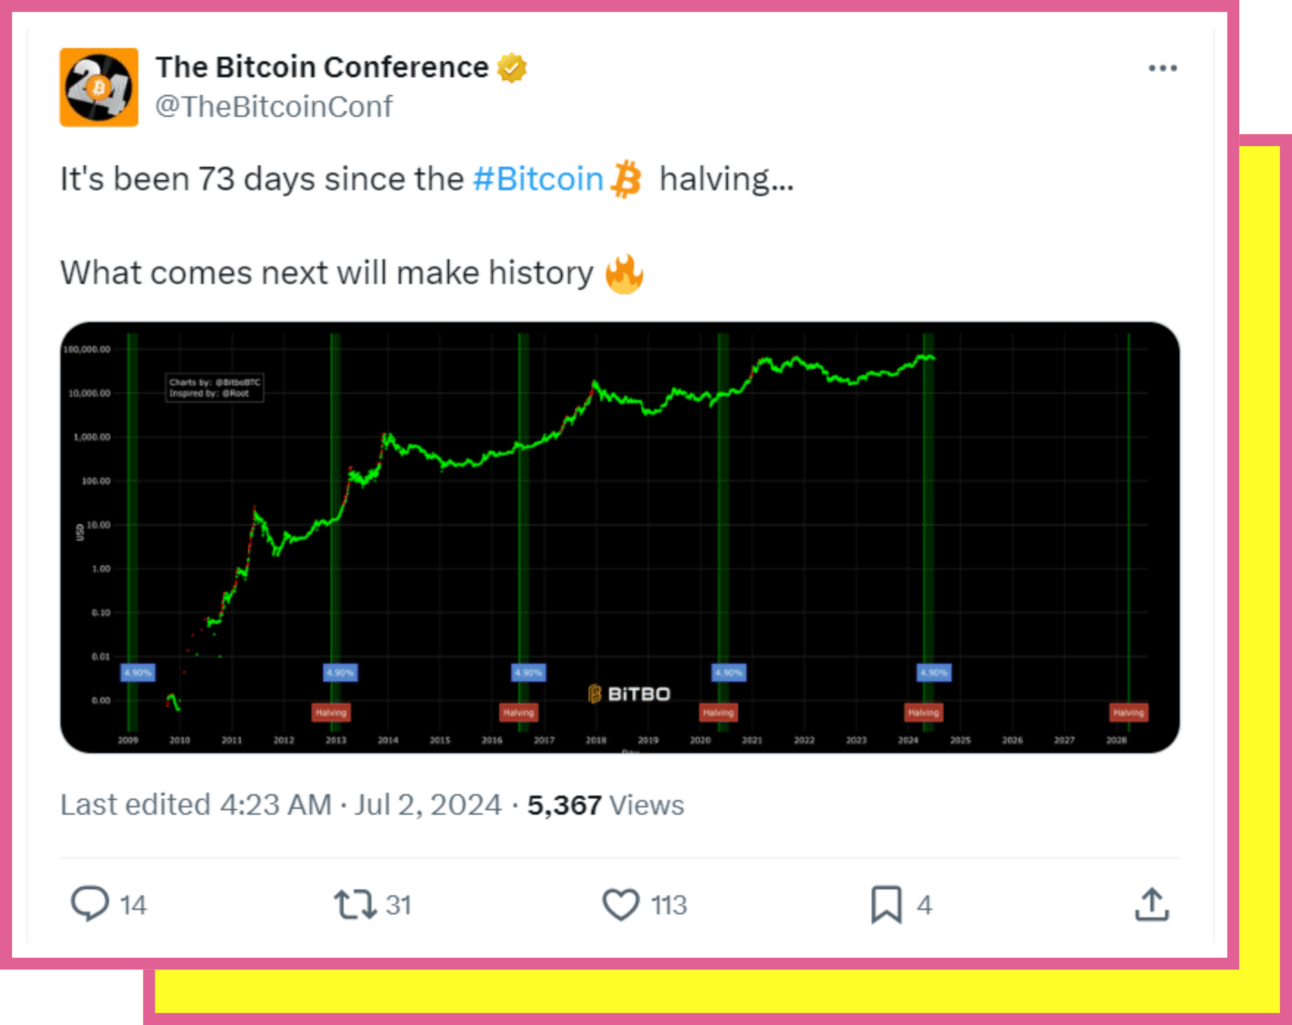Screen dimensions: 1292x1025
Task: Click the BITBO logo on the chart
Action: (629, 694)
